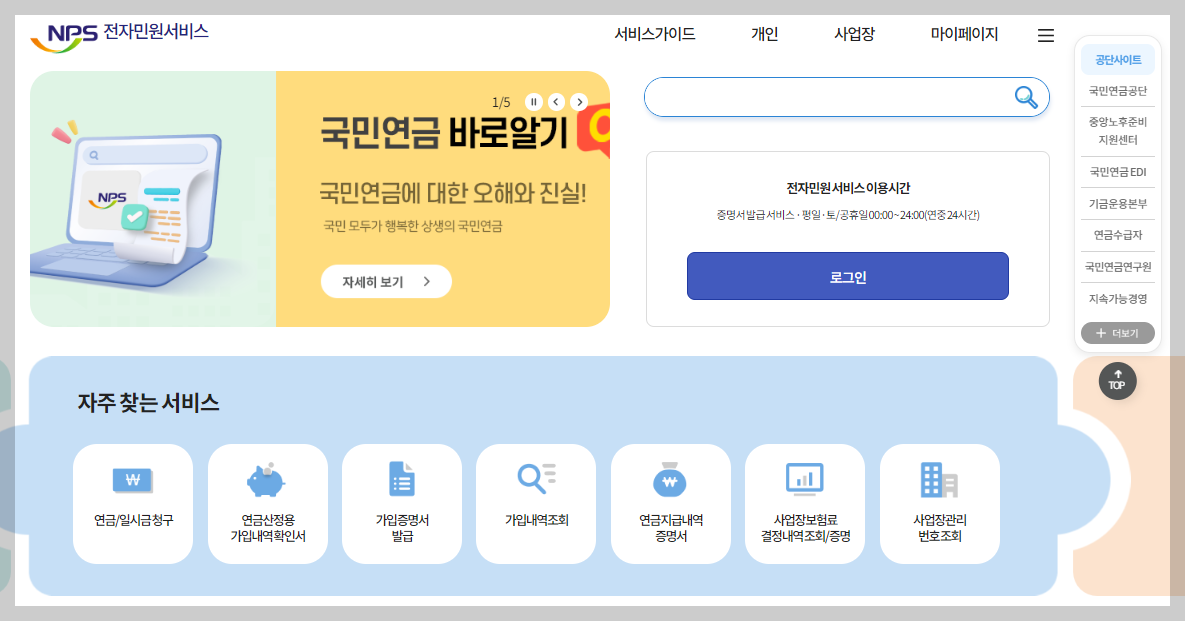Open 중앙노후준비 지원센터 link
This screenshot has width=1185, height=621.
click(1118, 131)
